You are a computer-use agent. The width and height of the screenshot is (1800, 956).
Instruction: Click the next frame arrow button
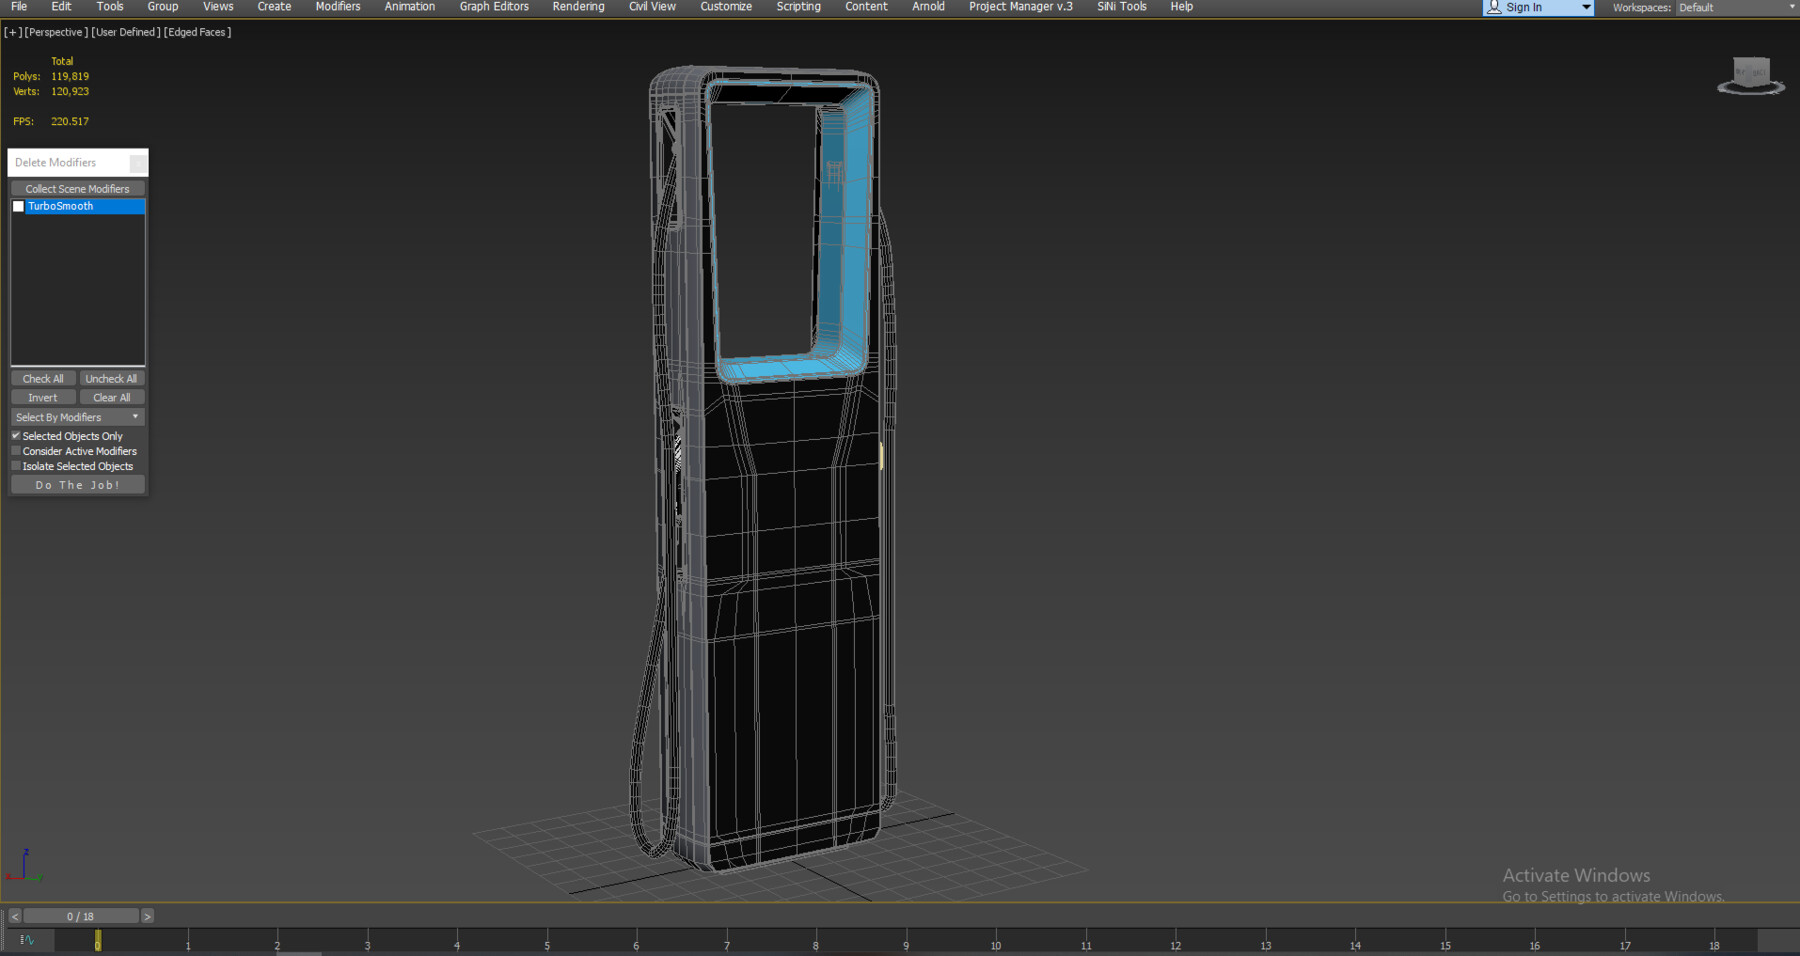pyautogui.click(x=146, y=915)
